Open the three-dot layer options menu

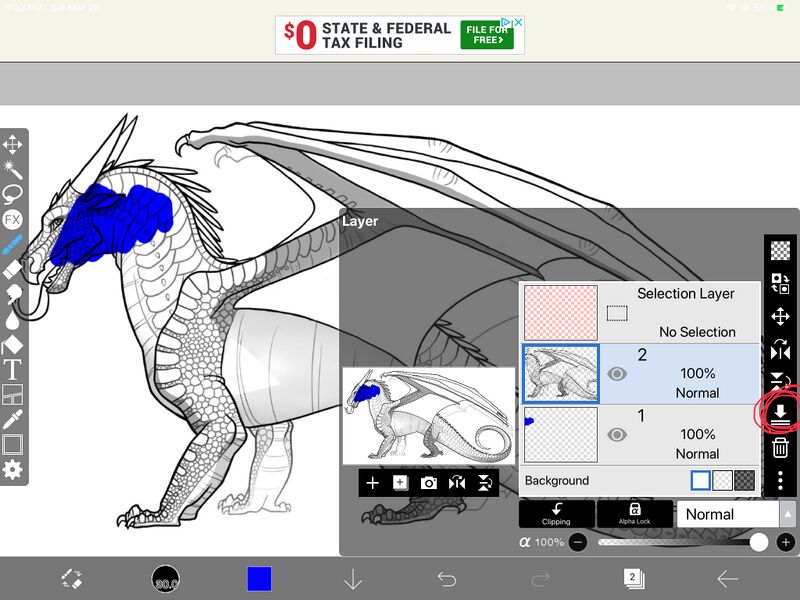(x=780, y=481)
